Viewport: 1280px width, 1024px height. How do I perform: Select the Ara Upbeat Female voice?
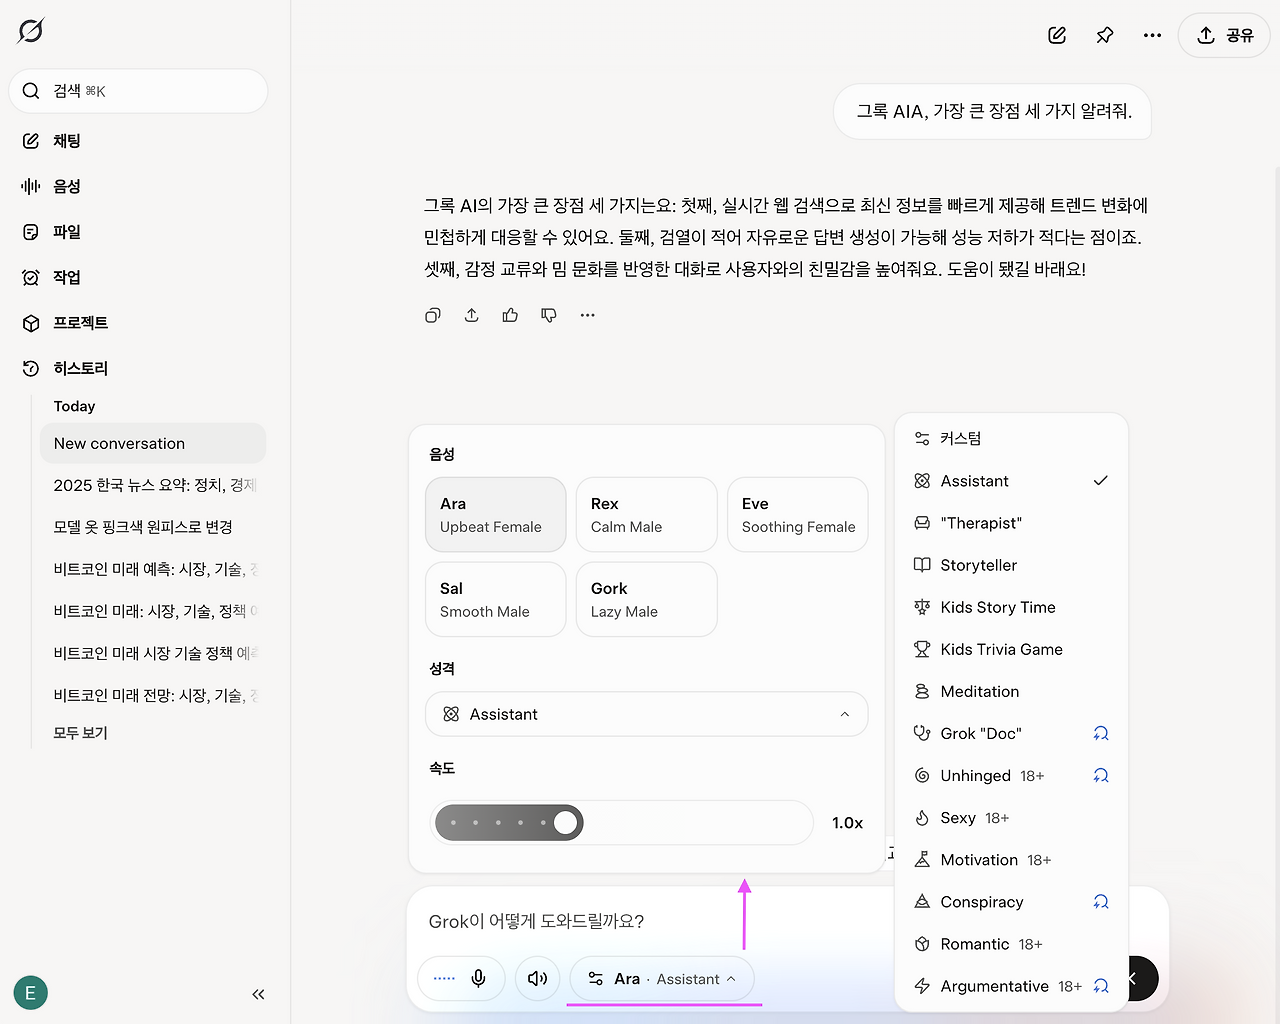pyautogui.click(x=496, y=514)
